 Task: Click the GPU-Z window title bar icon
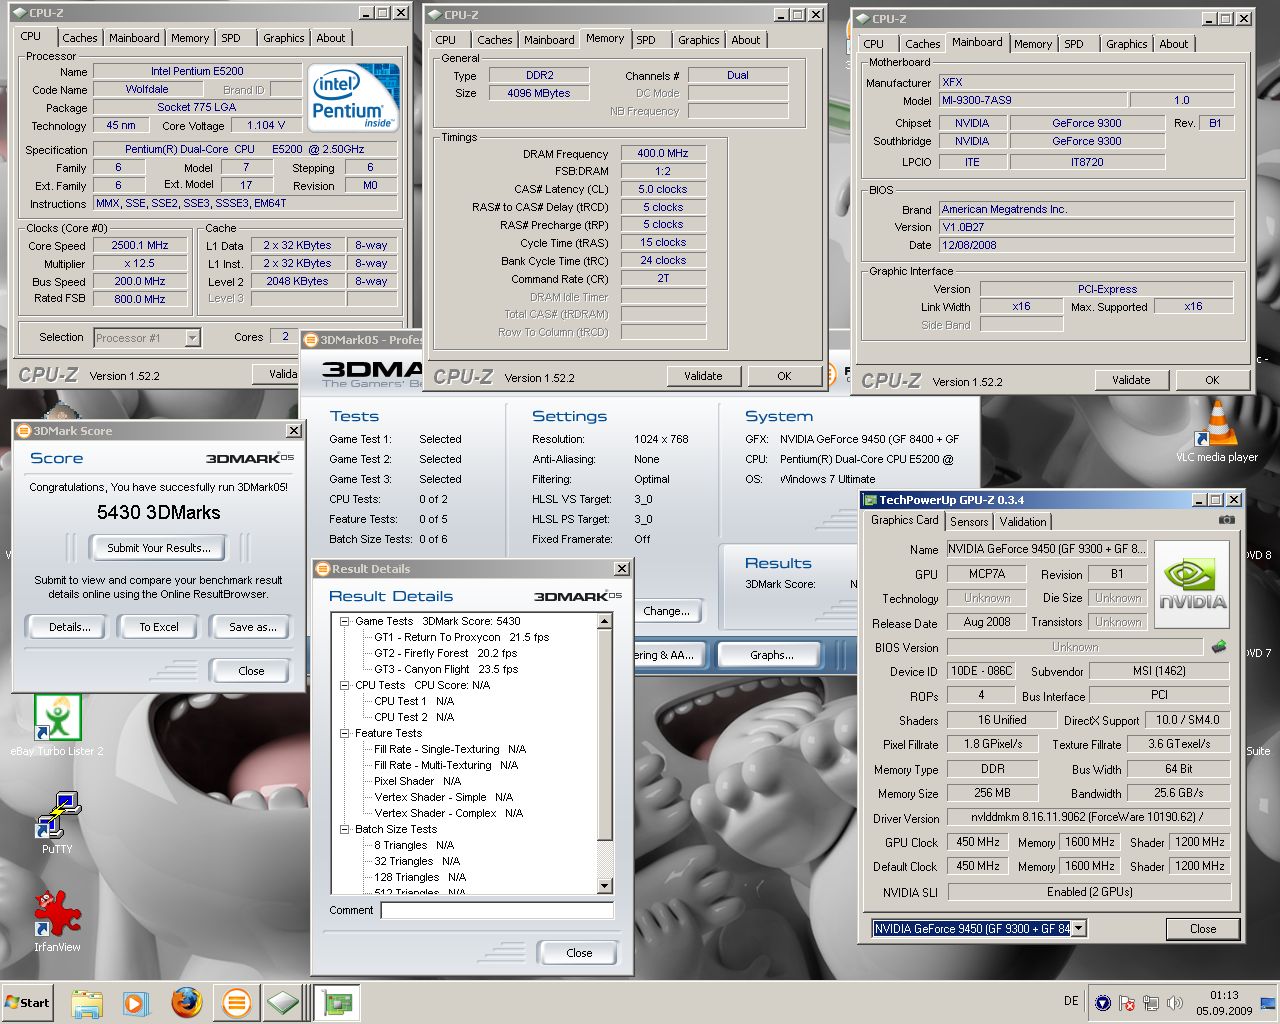(869, 499)
